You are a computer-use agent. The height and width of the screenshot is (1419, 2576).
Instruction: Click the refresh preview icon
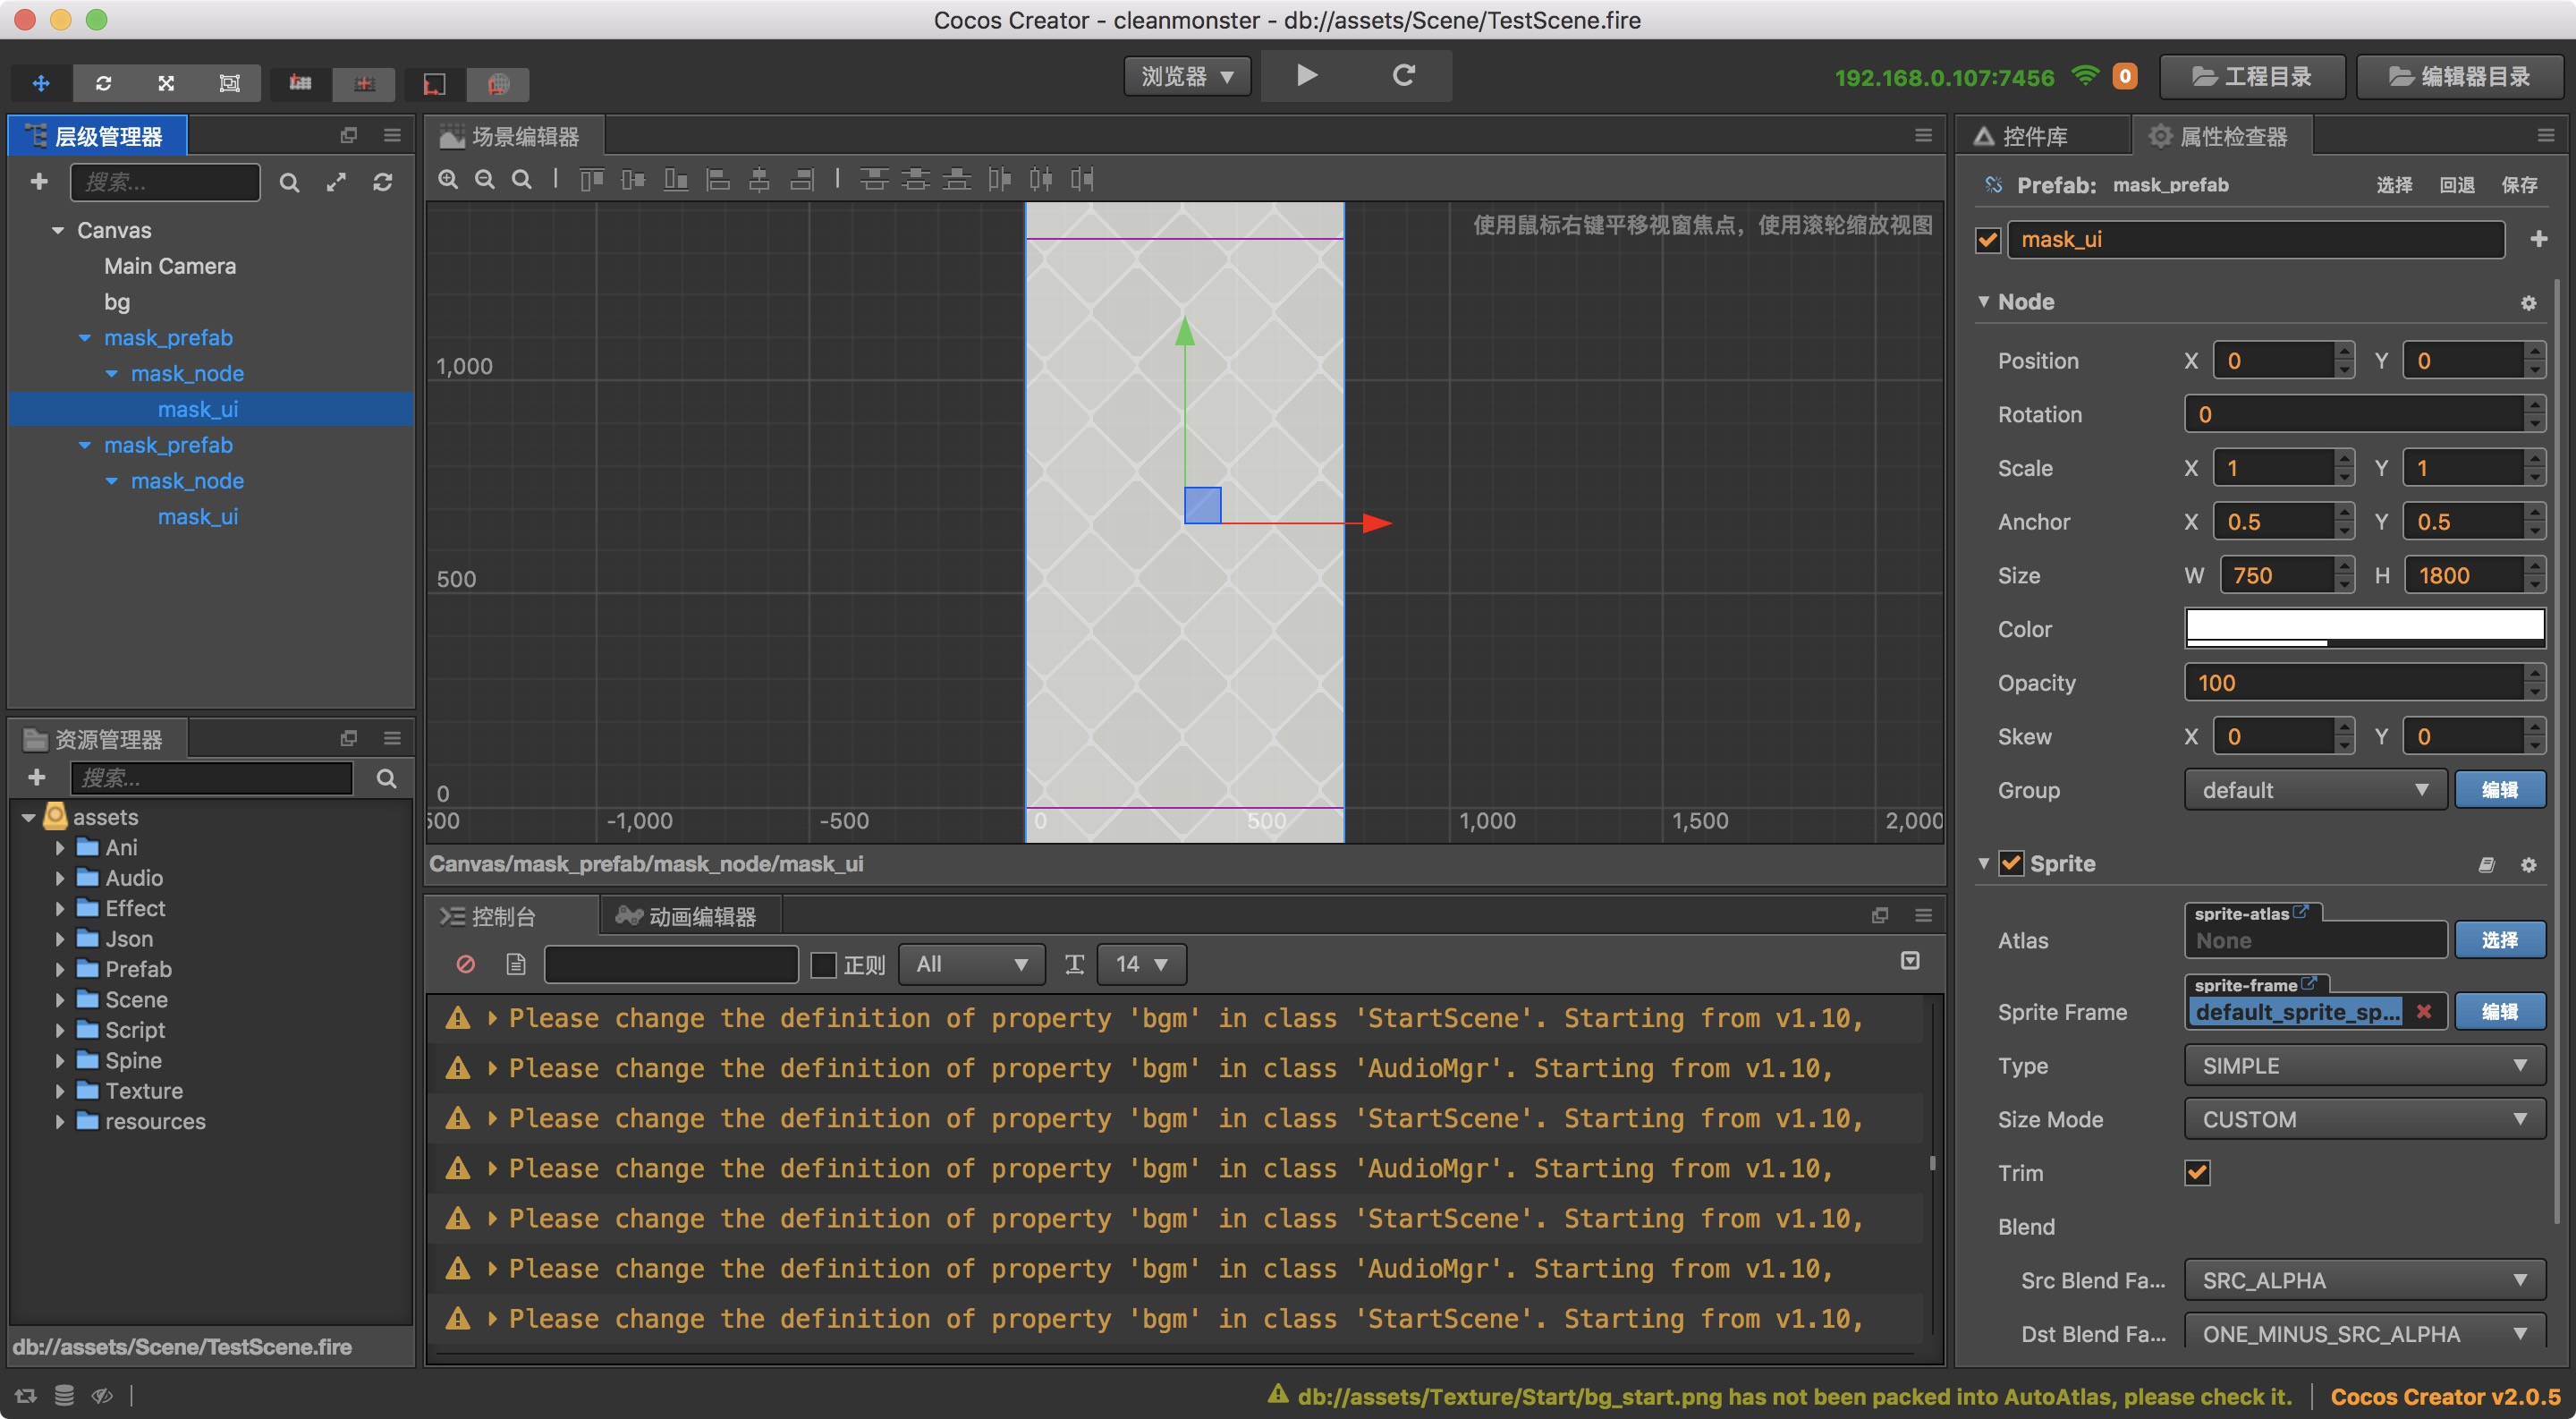pos(1403,76)
